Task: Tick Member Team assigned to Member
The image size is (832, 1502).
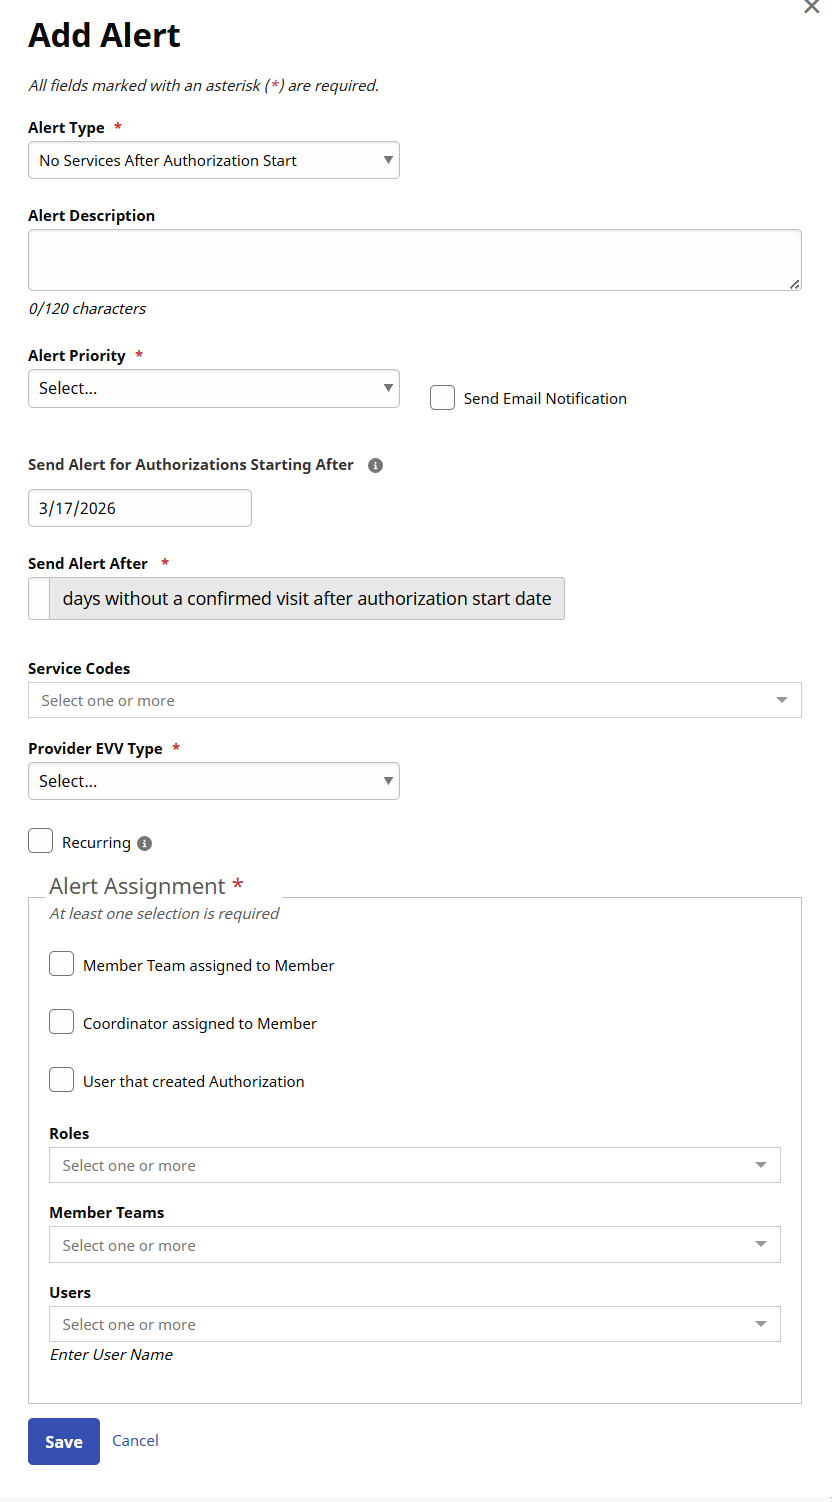Action: pyautogui.click(x=62, y=964)
